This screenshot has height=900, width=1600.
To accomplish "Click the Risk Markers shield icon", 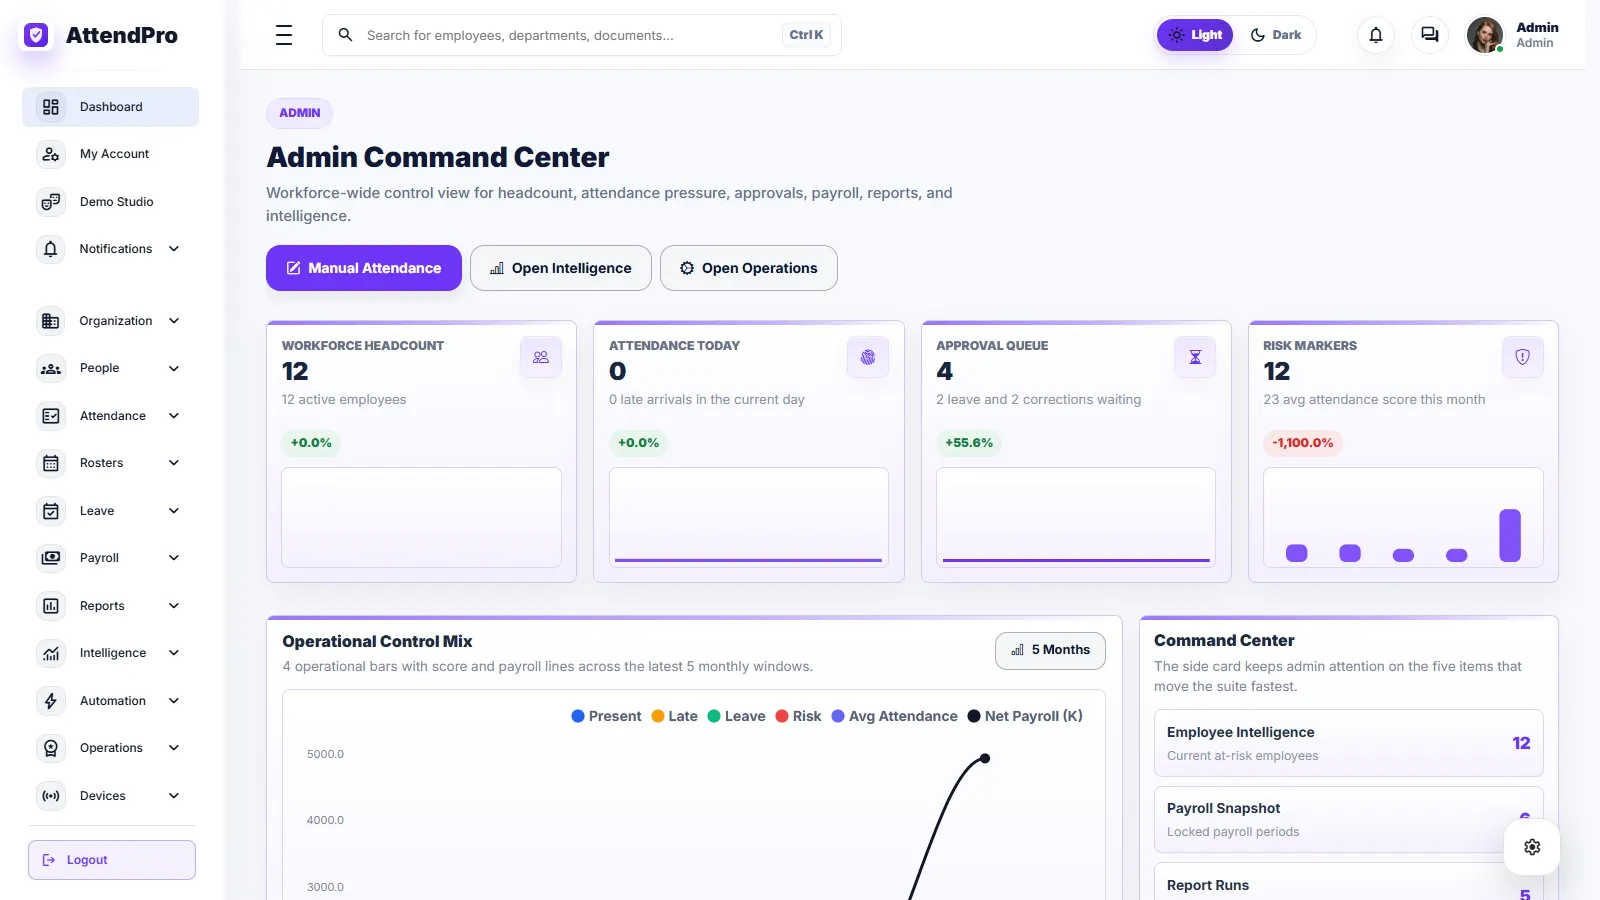I will pyautogui.click(x=1522, y=357).
